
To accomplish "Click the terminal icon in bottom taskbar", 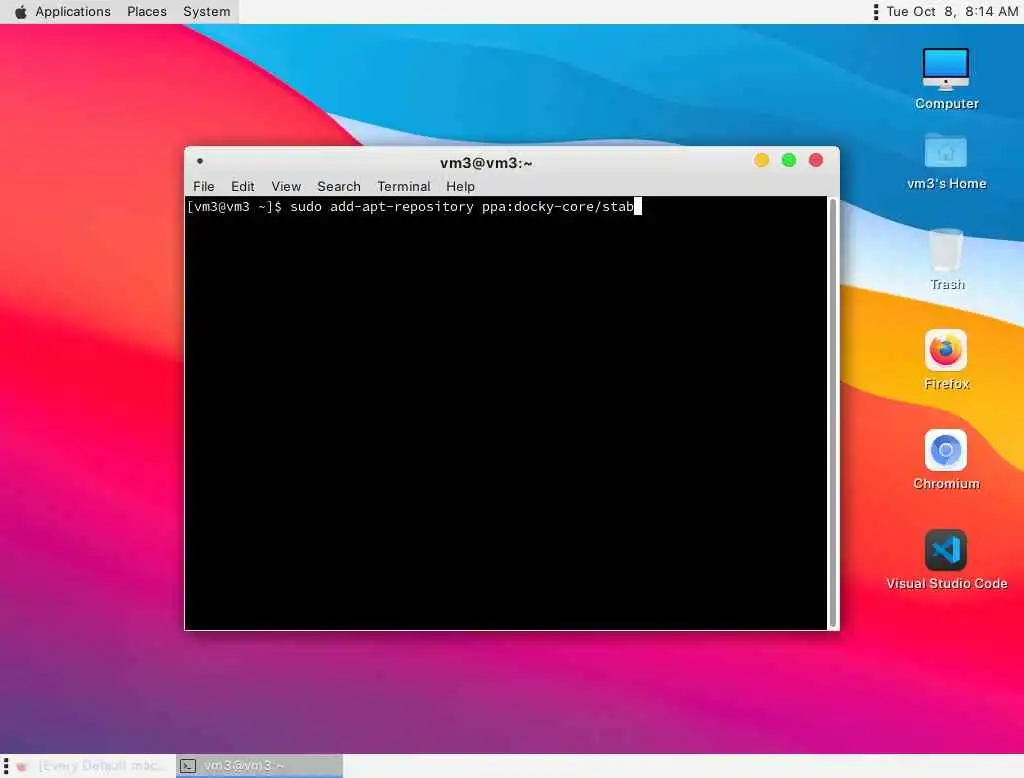I will [x=187, y=766].
